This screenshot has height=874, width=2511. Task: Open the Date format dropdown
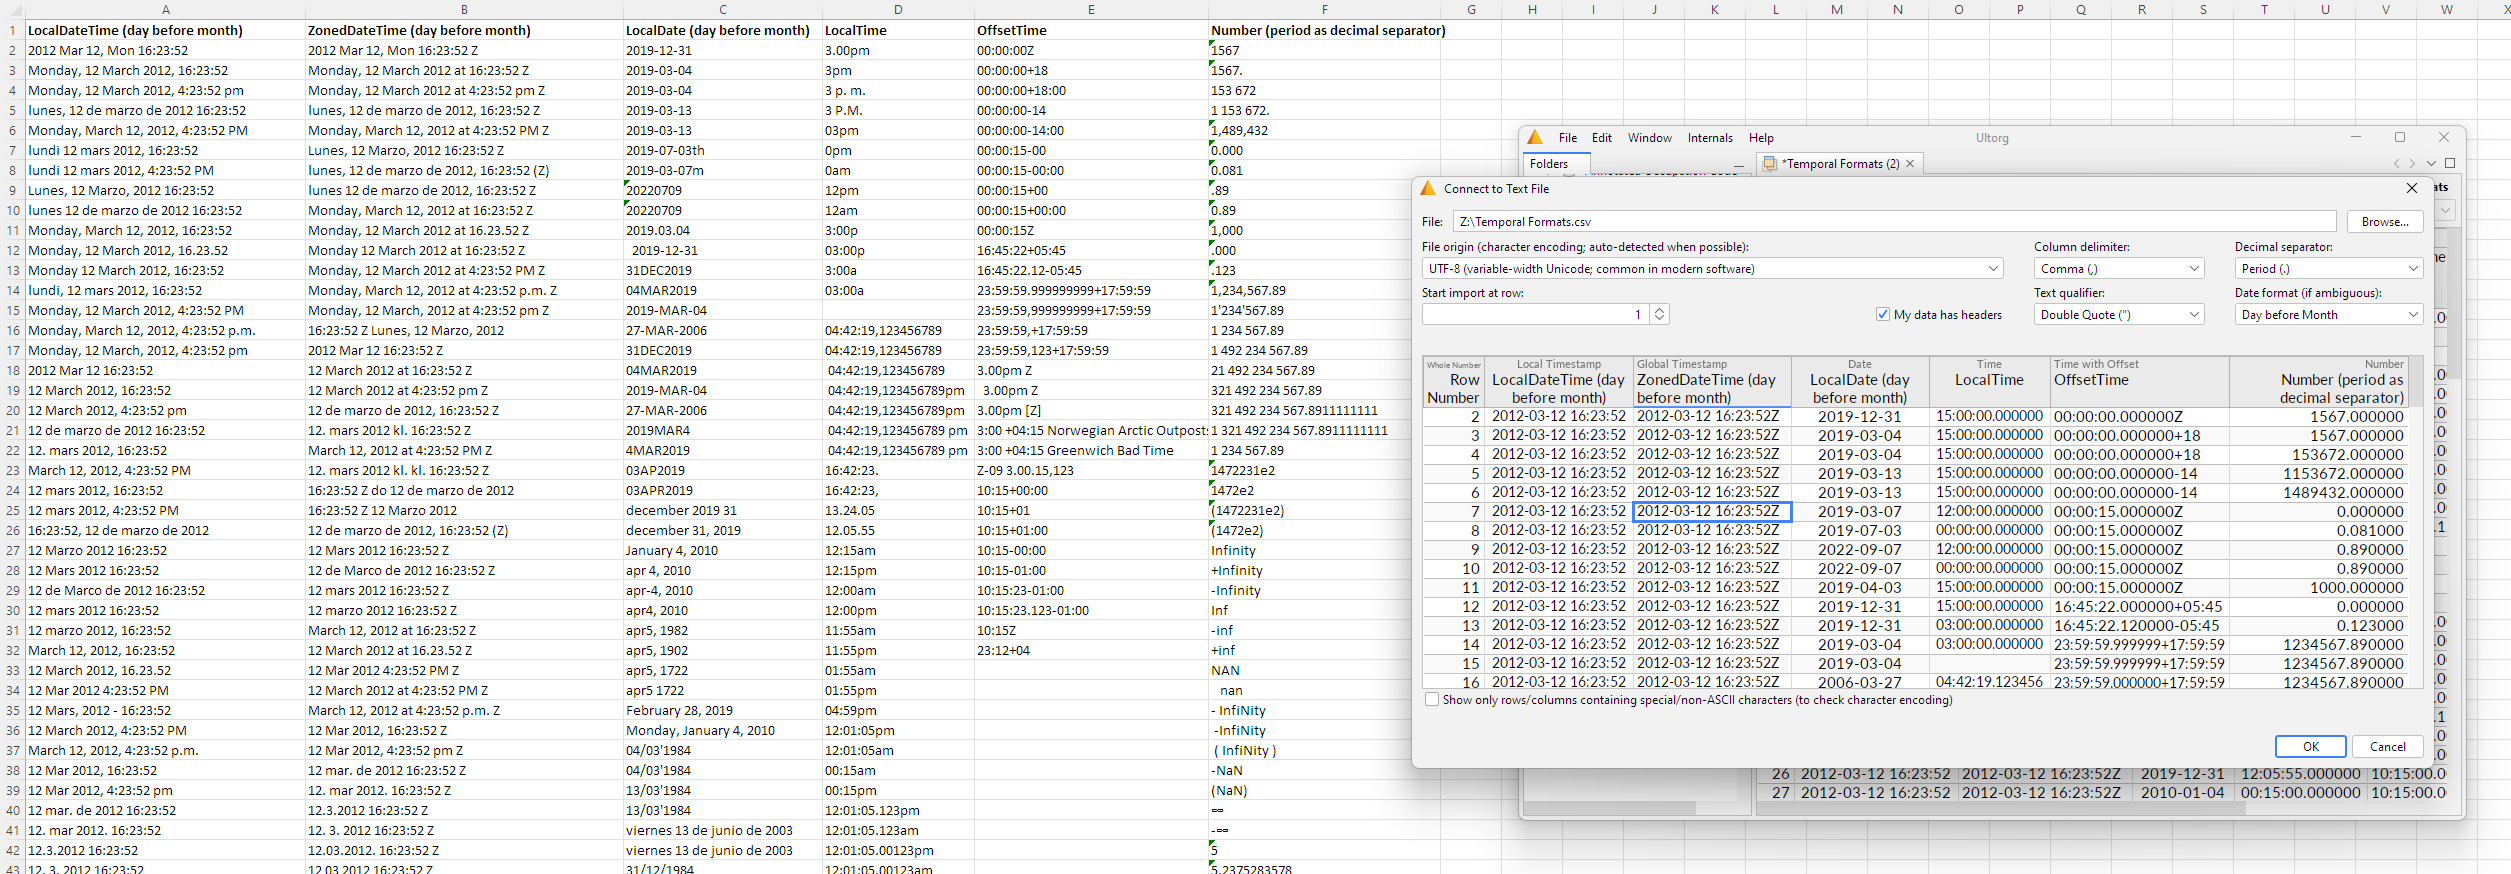point(2329,314)
